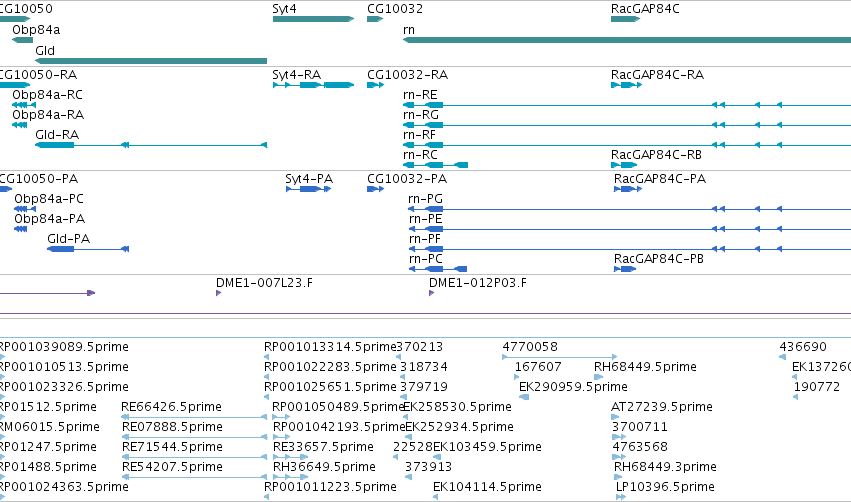Open the CG10050-RA transcript label
Image resolution: width=851 pixels, height=502 pixels.
pyautogui.click(x=38, y=75)
